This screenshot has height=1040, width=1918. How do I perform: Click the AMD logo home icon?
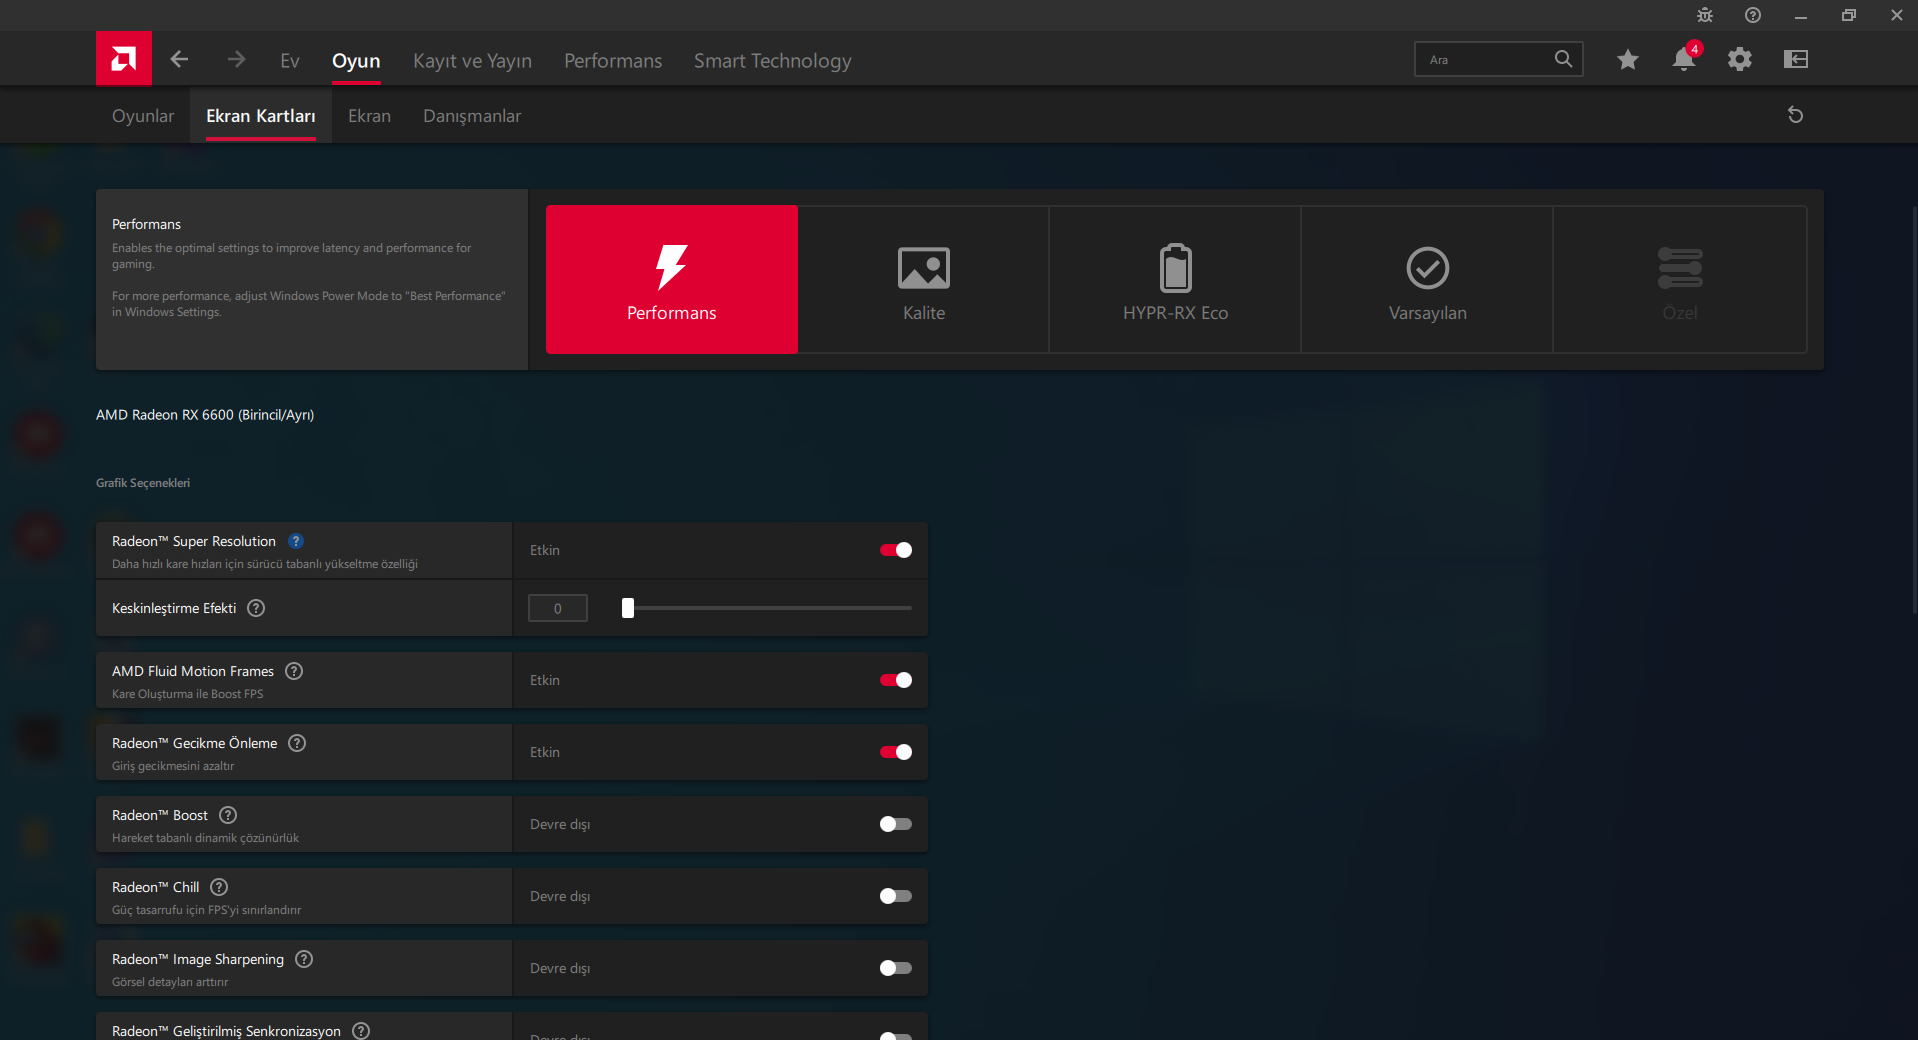pos(124,59)
